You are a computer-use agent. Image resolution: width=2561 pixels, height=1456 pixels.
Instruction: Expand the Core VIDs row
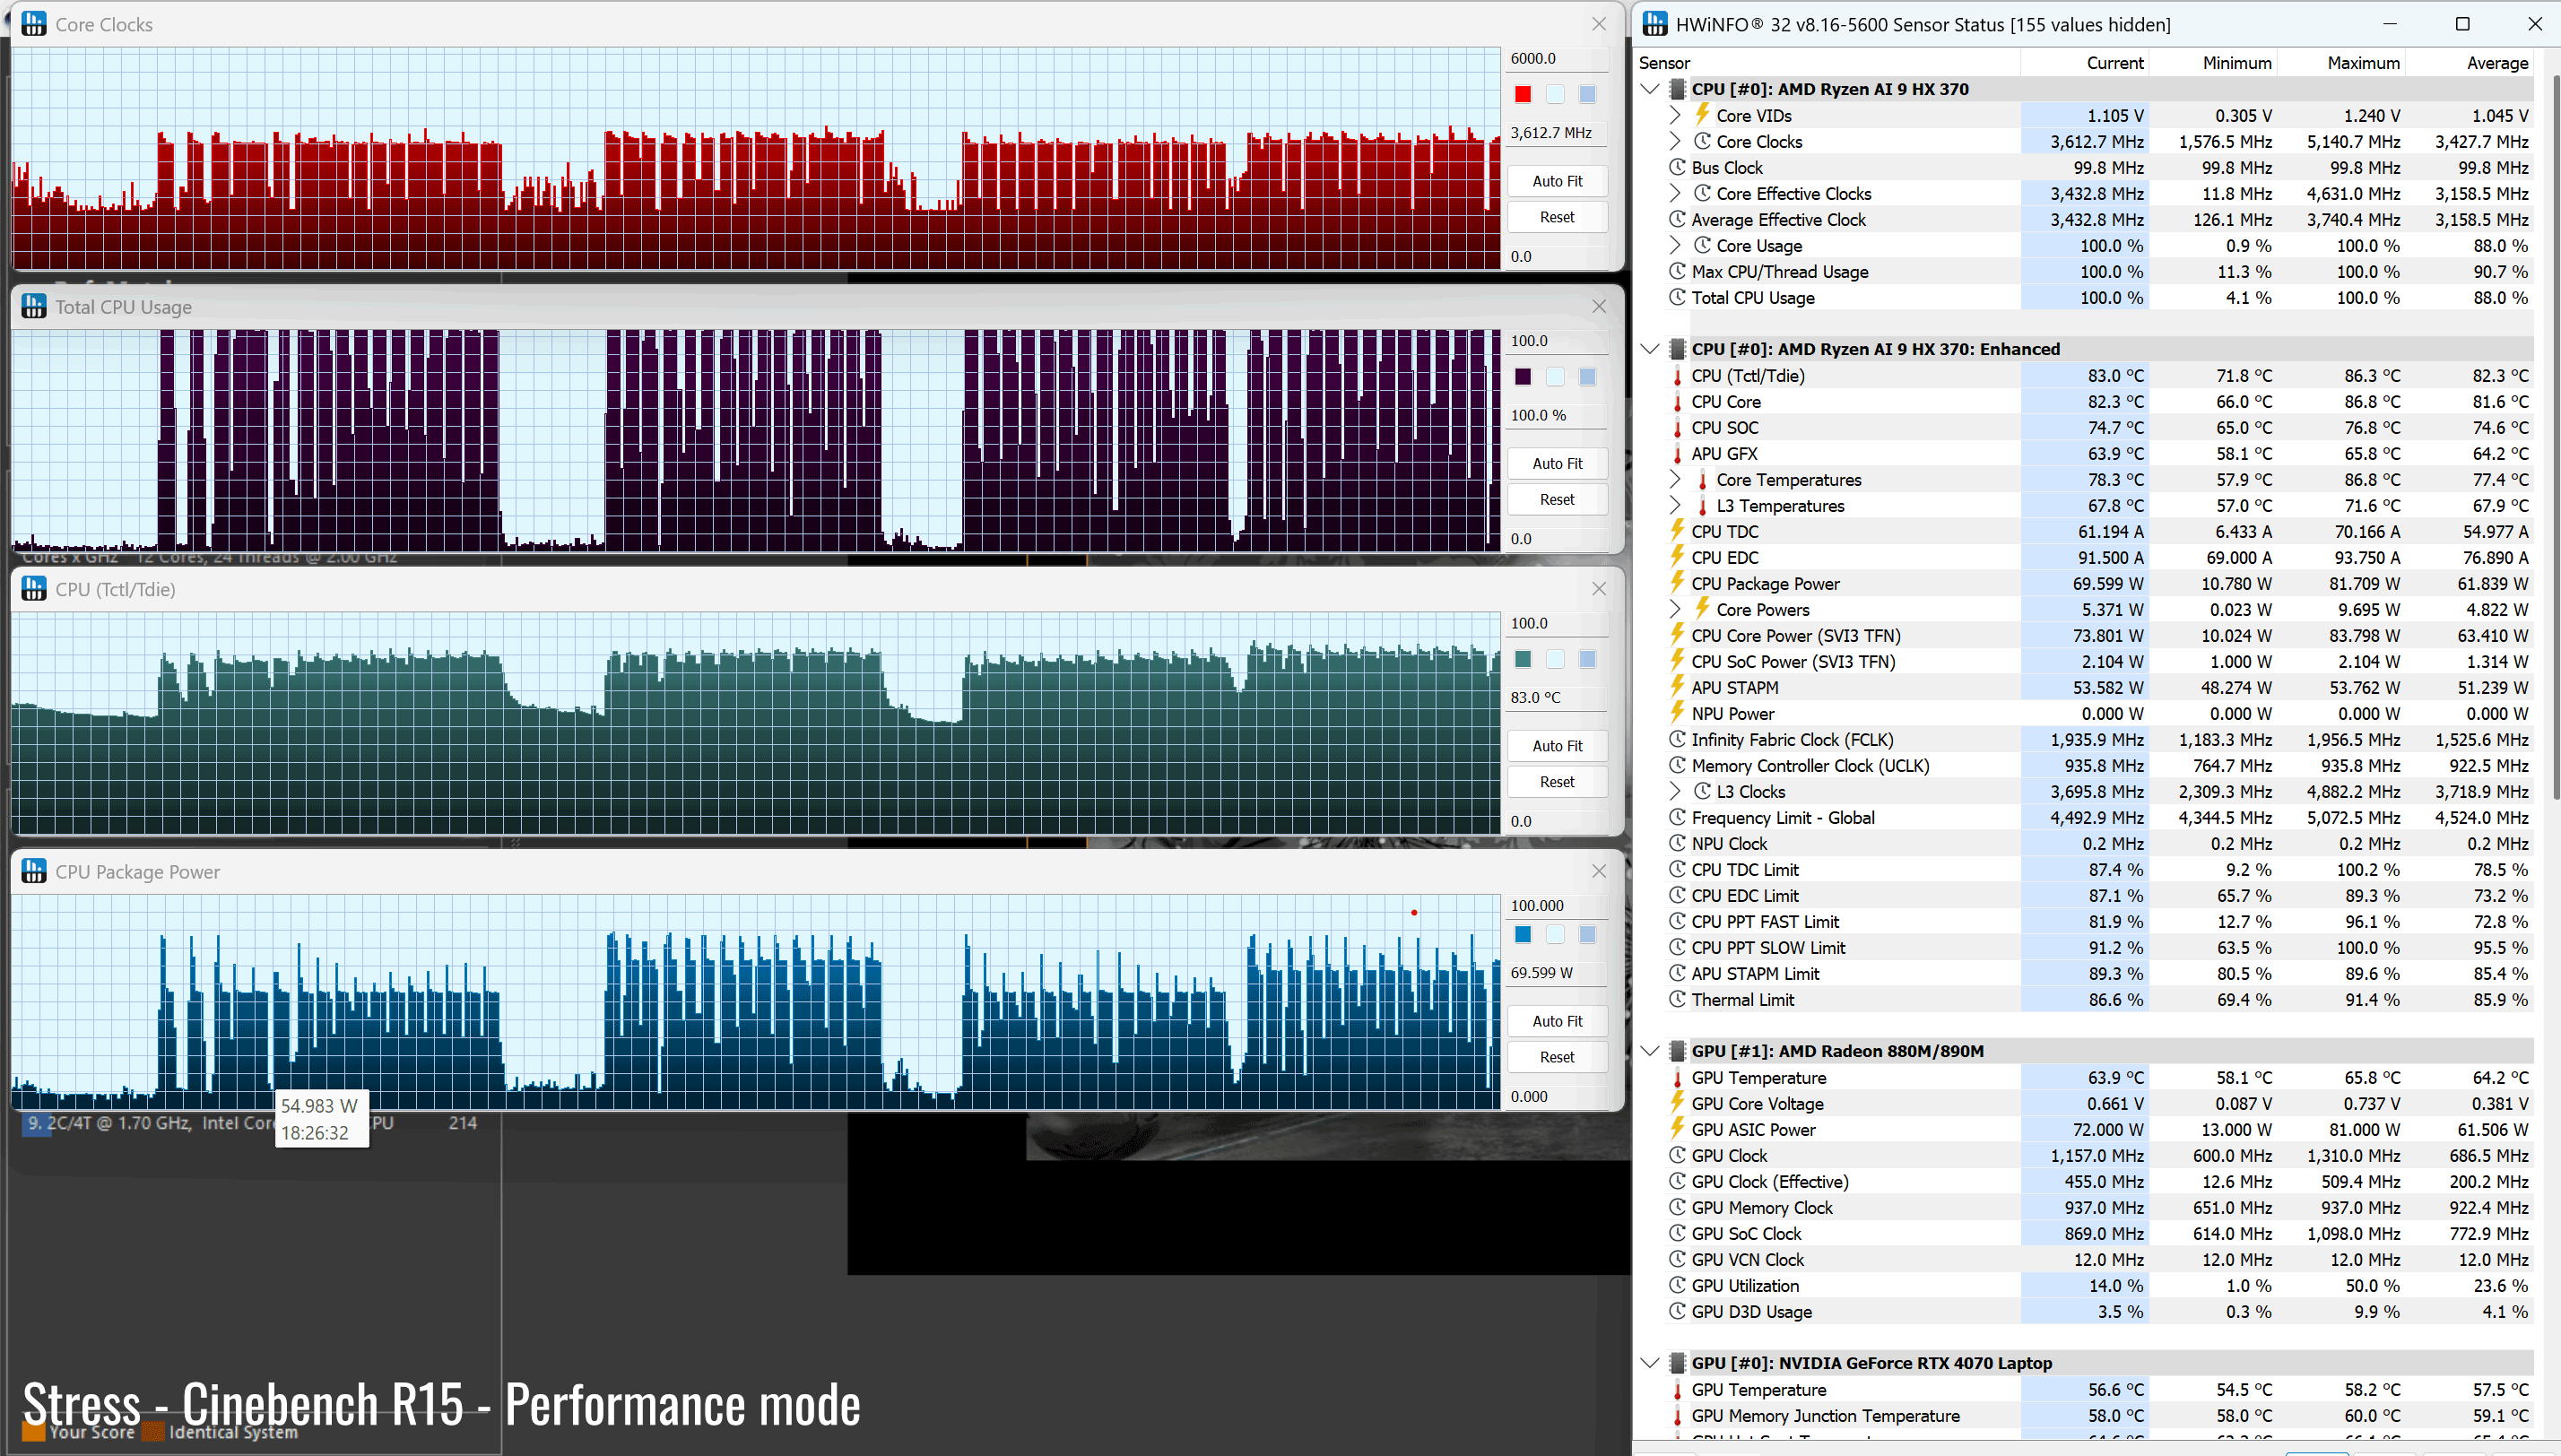point(1675,115)
